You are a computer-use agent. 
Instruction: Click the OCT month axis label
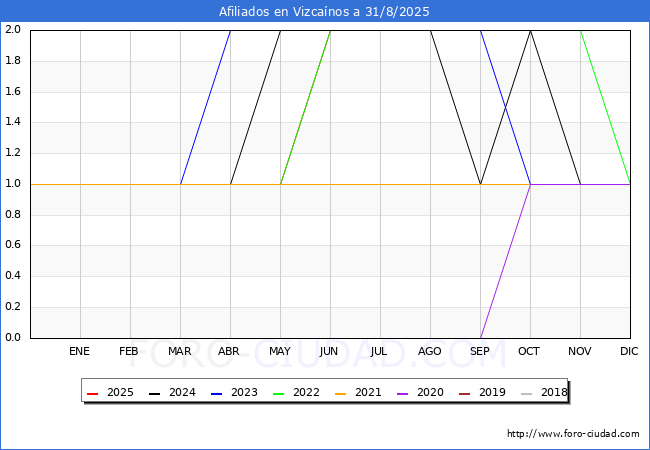point(529,351)
